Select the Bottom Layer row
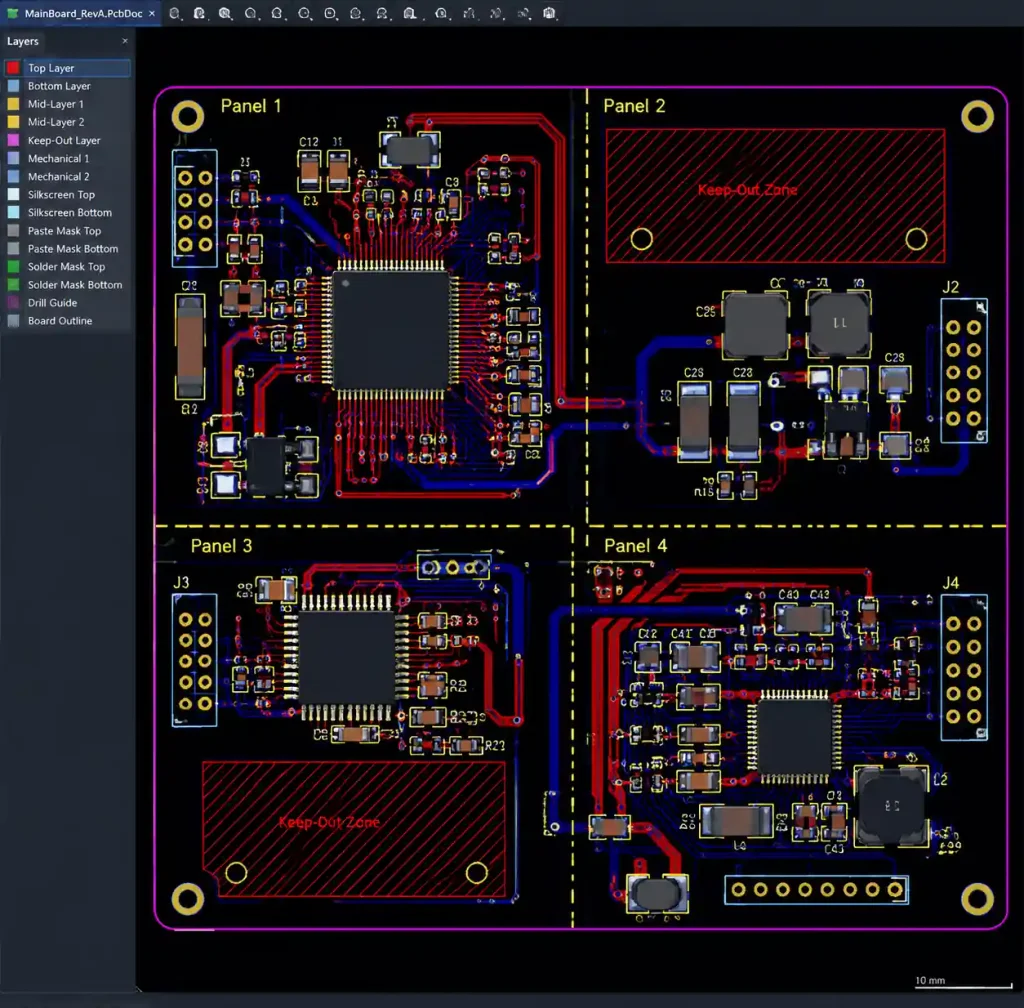This screenshot has width=1024, height=1008. [67, 86]
